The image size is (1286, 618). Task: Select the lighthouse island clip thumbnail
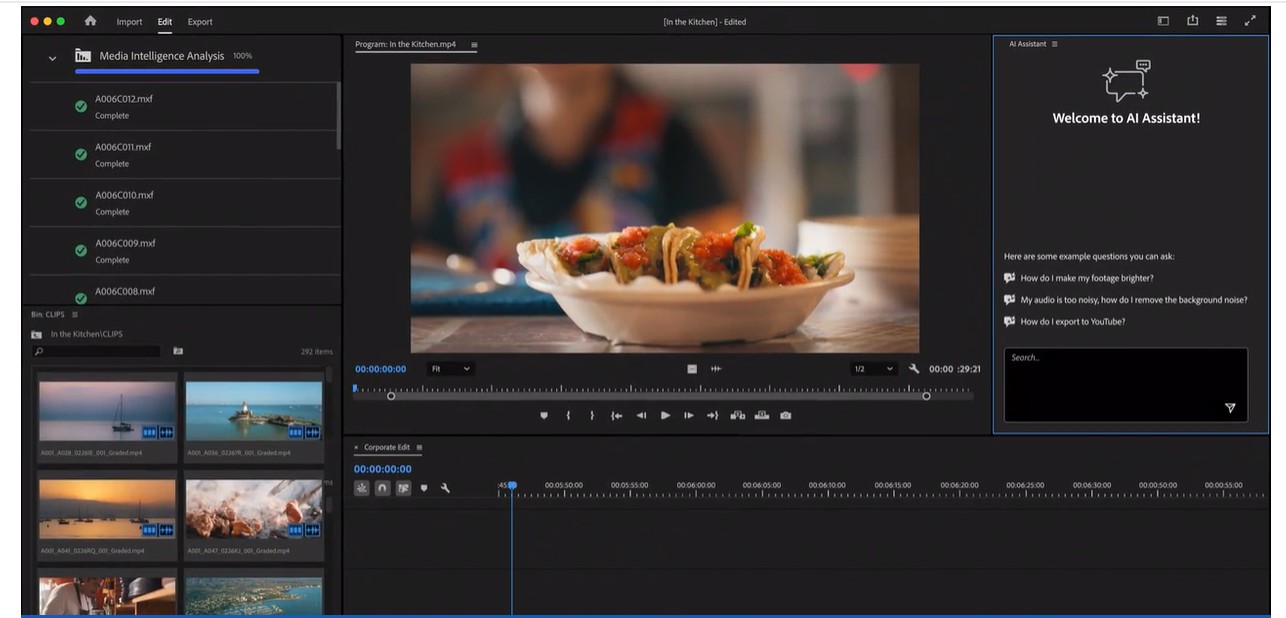254,411
